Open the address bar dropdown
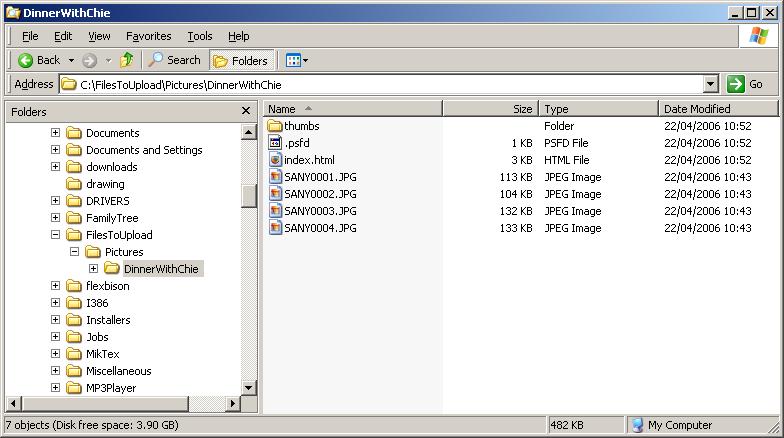This screenshot has height=438, width=784. pos(710,84)
